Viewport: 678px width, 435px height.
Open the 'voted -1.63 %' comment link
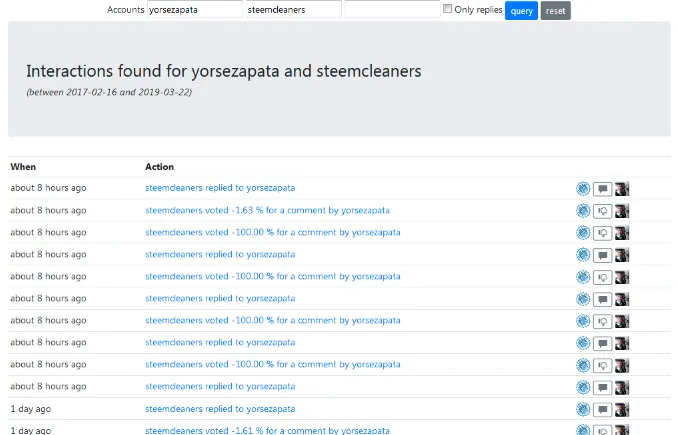click(x=267, y=210)
